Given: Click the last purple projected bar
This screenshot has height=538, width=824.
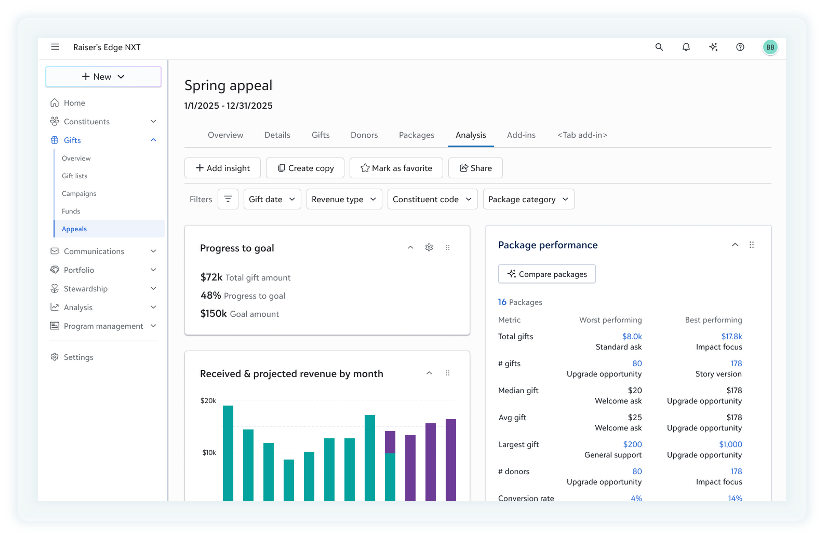Looking at the screenshot, I should point(451,460).
